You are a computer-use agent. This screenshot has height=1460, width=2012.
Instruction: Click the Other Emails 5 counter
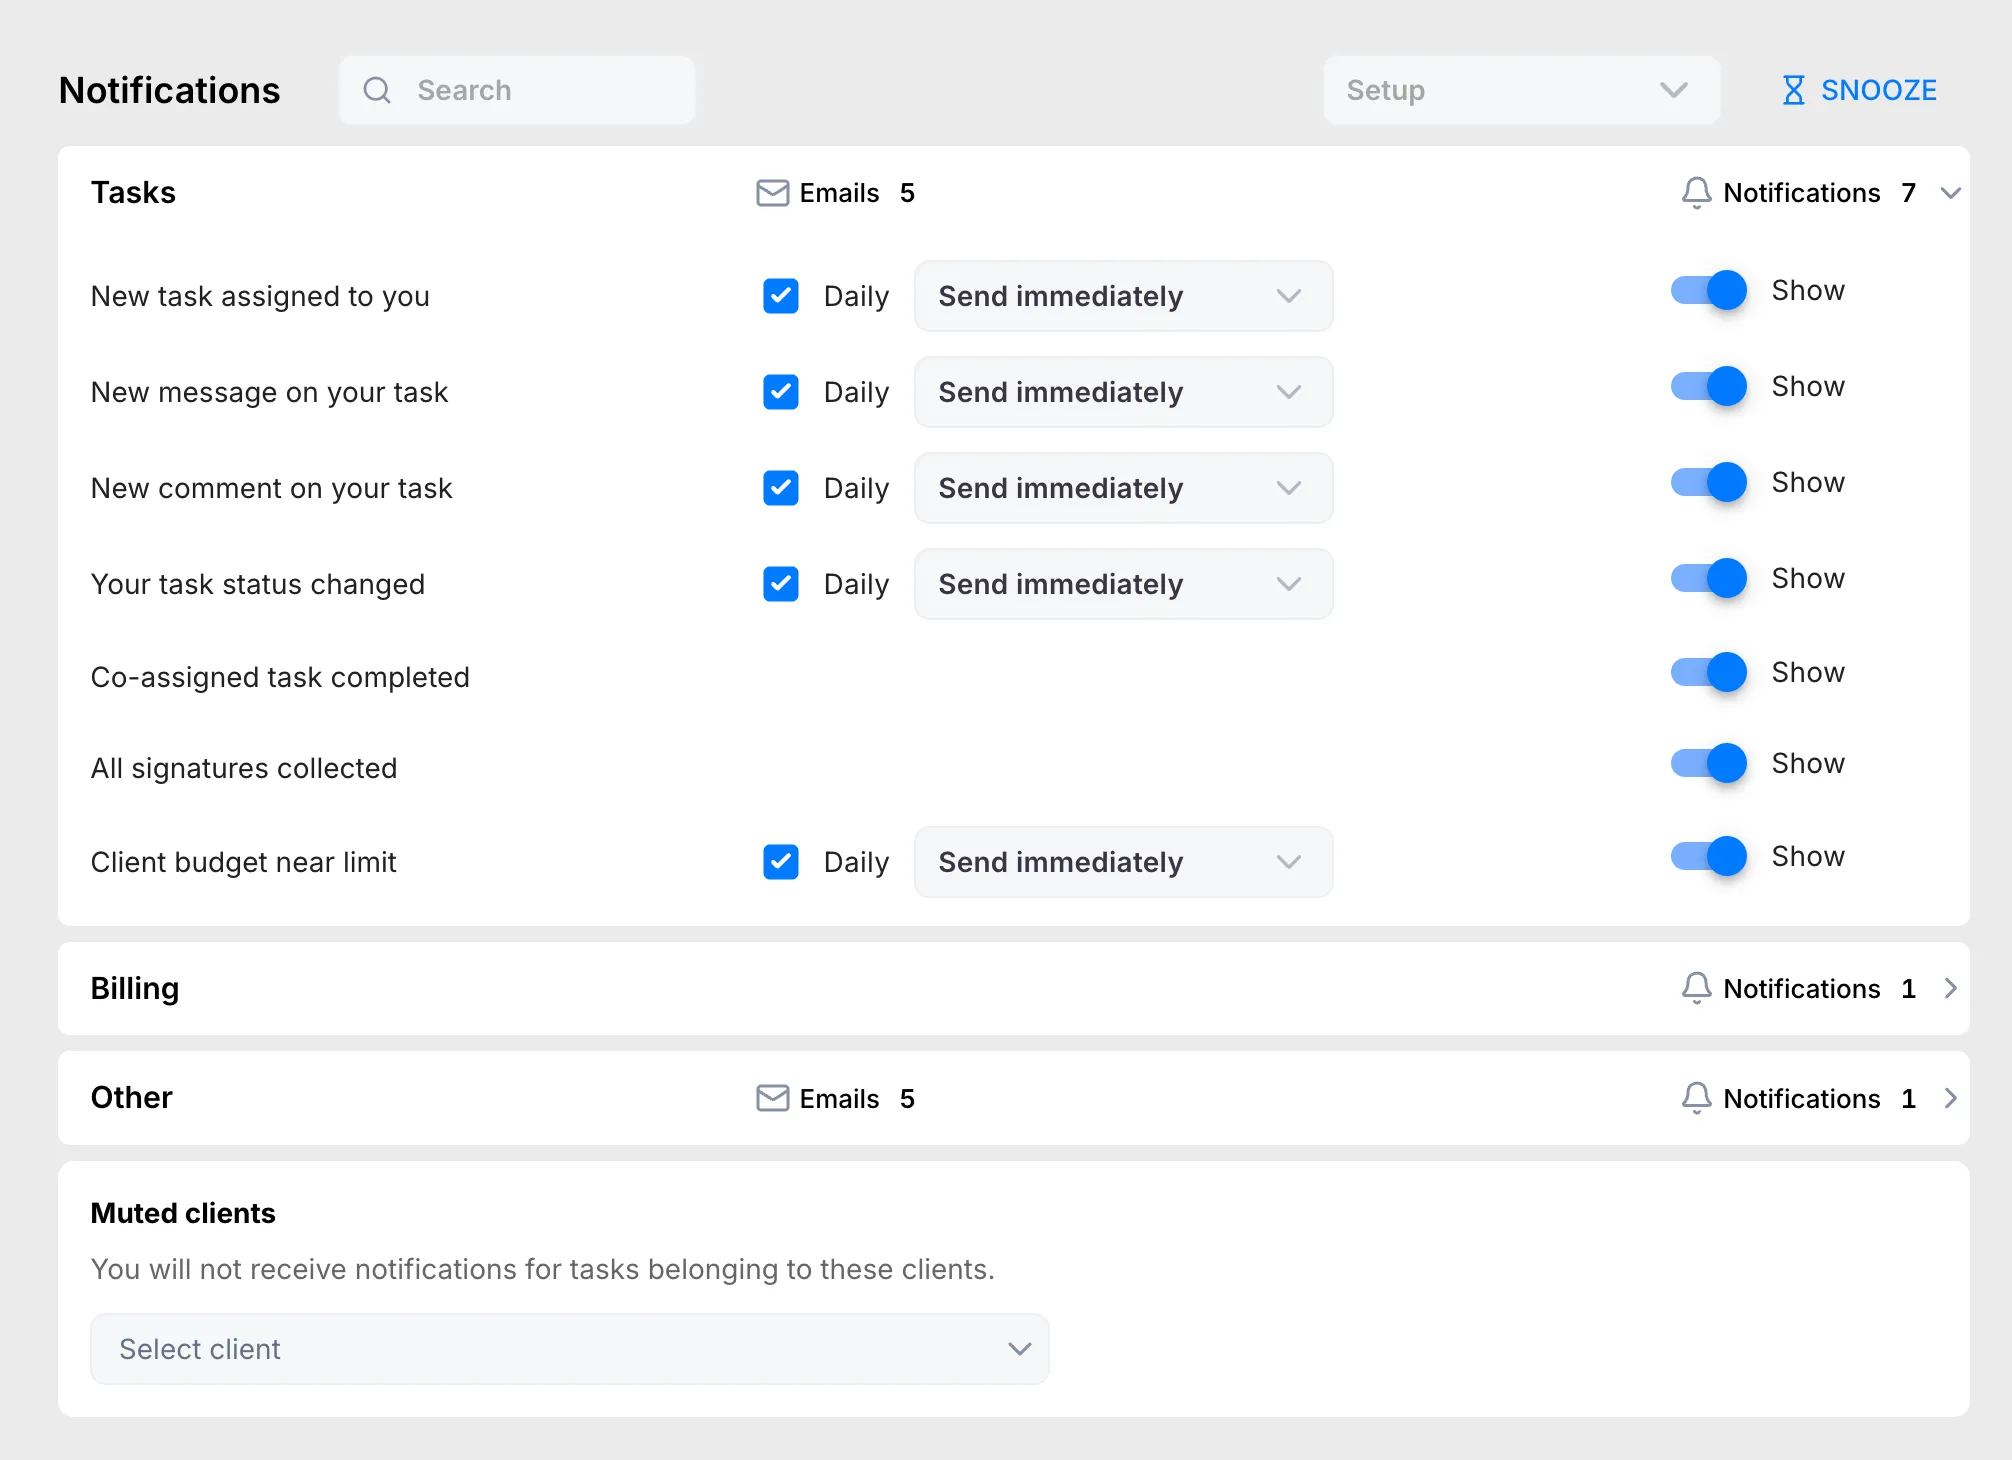(836, 1098)
